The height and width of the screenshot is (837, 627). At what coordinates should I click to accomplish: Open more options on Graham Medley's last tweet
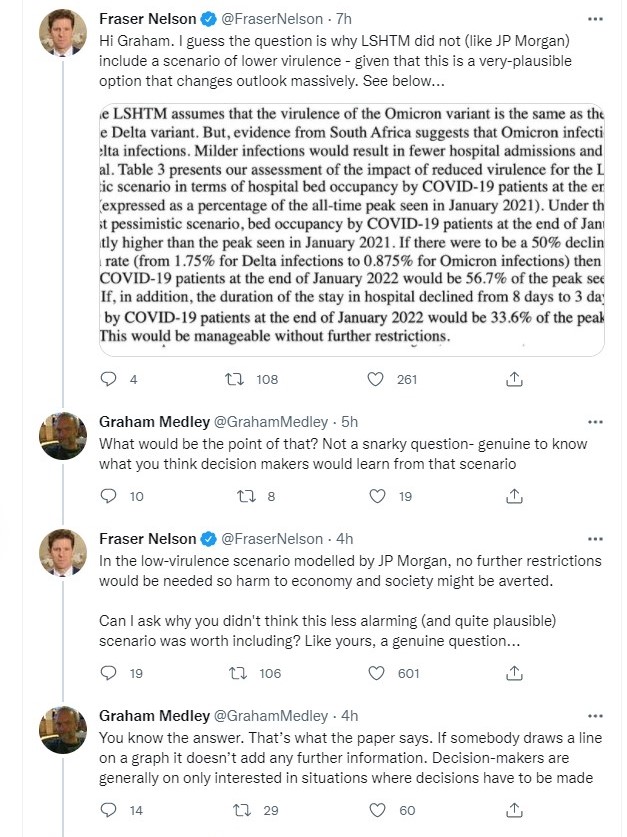tap(596, 715)
